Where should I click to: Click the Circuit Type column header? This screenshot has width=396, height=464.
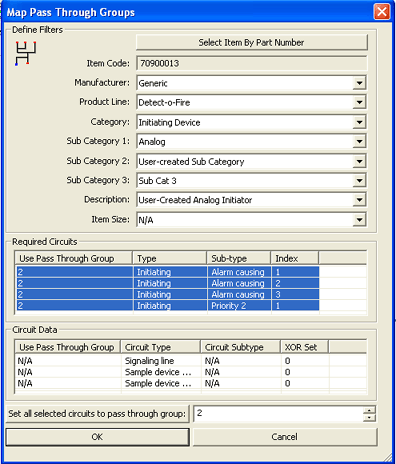(161, 347)
